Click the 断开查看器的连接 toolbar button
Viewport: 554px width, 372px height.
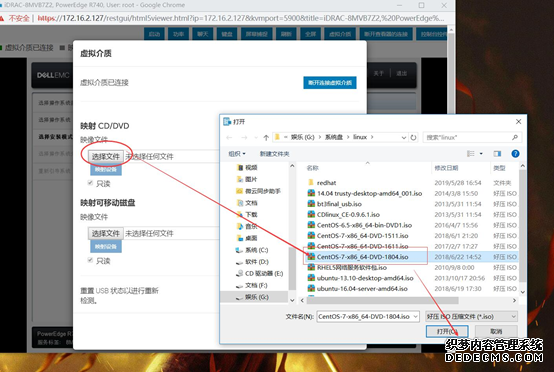[386, 34]
